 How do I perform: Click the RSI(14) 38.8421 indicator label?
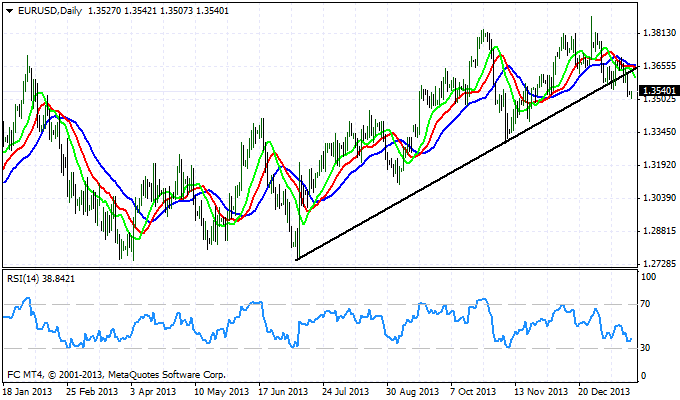tap(41, 279)
